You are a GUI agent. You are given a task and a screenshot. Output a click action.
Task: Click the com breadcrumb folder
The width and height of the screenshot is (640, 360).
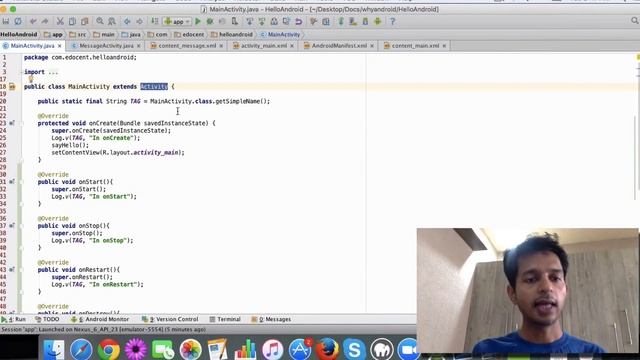(x=157, y=35)
